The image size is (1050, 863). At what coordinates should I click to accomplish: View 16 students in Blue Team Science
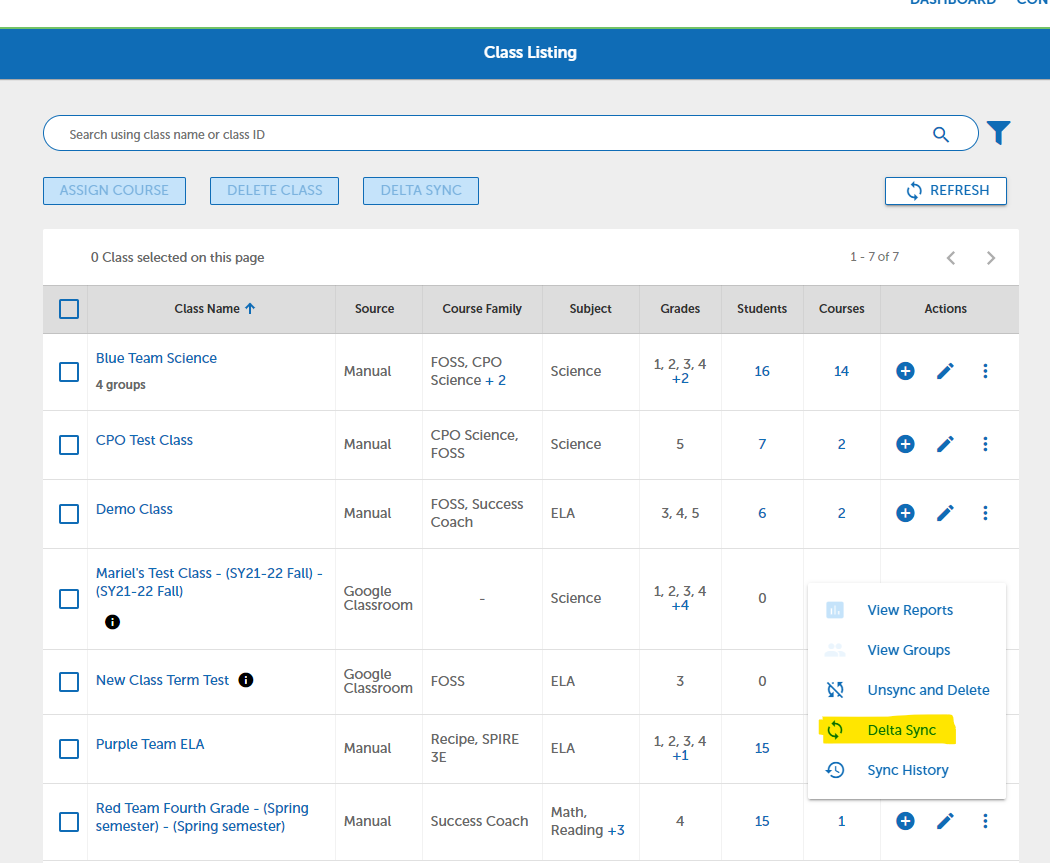[762, 371]
